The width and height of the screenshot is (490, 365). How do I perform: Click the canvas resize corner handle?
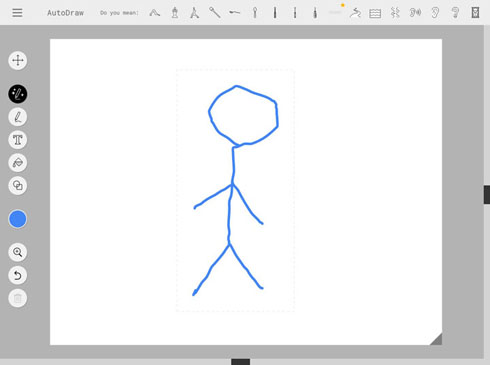point(437,339)
